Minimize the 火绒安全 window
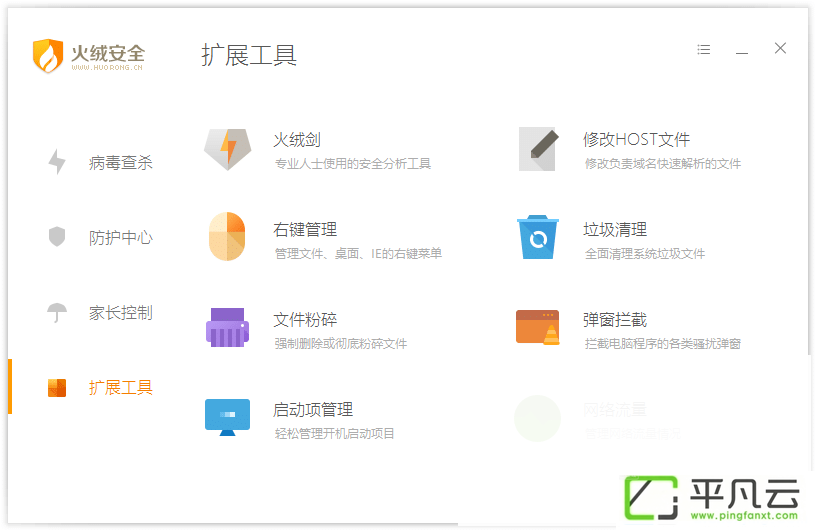 coord(742,53)
